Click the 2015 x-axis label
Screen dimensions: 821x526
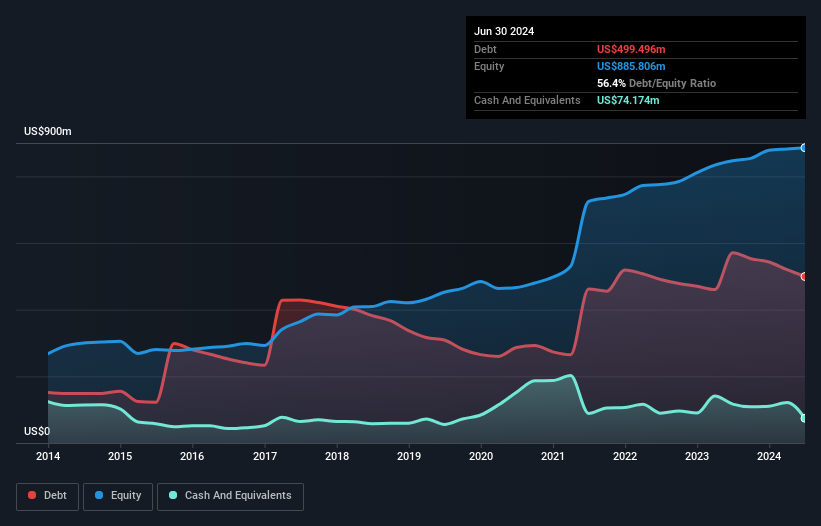point(120,456)
